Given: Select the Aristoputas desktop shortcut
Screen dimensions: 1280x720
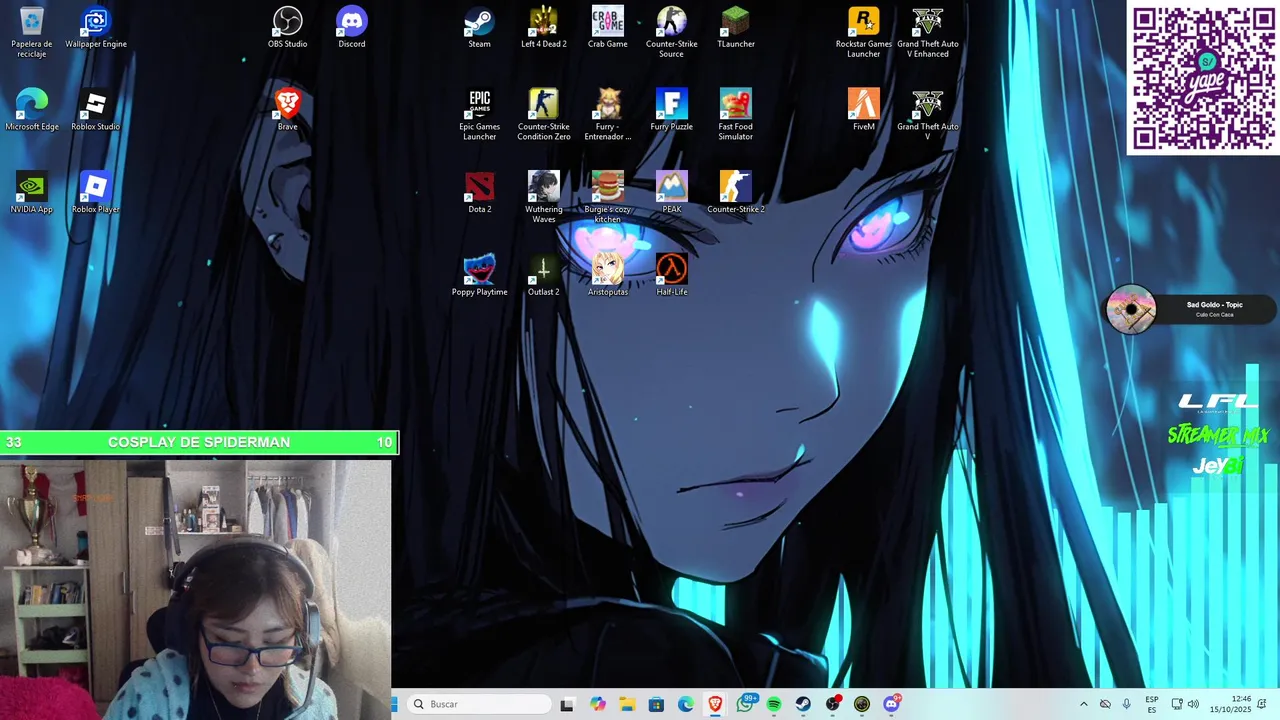Looking at the screenshot, I should pyautogui.click(x=608, y=276).
